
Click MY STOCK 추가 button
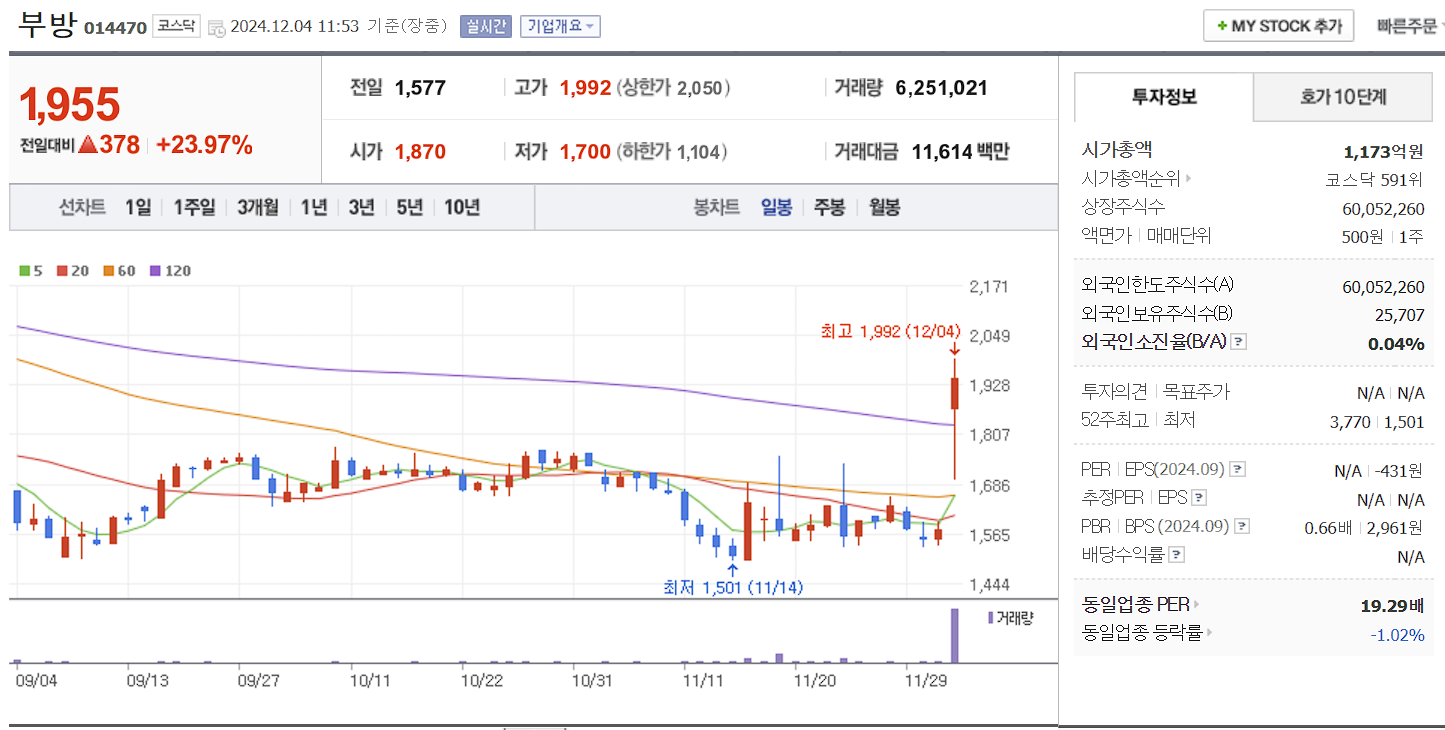coord(1278,26)
